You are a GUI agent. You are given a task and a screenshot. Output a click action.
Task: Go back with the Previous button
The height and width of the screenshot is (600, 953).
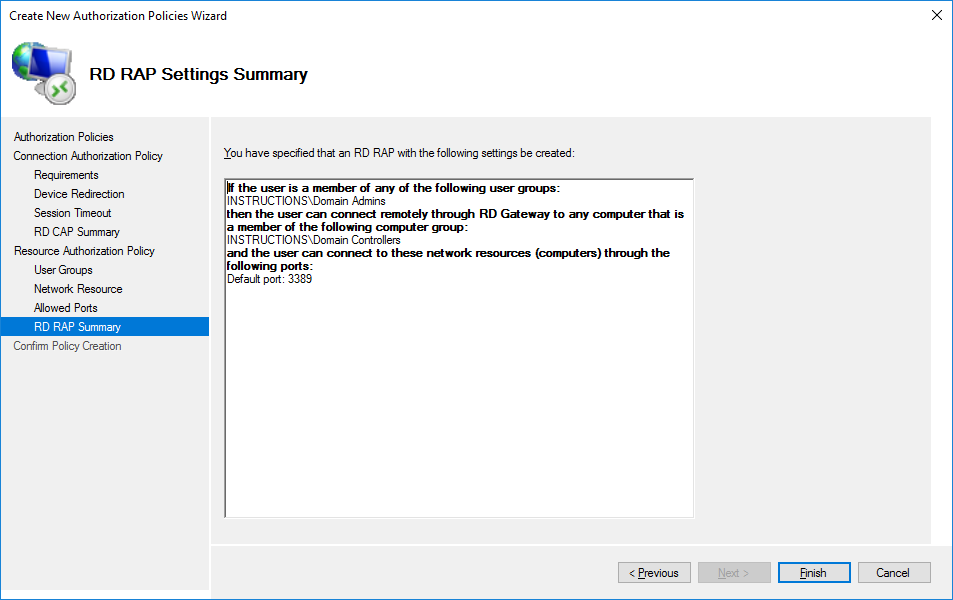coord(654,573)
